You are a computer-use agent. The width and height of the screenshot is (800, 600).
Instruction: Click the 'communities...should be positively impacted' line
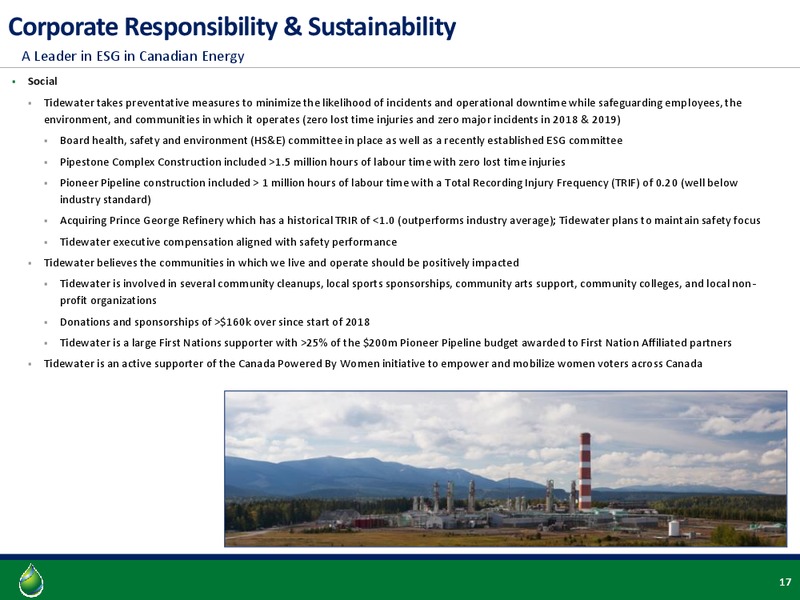pyautogui.click(x=281, y=263)
